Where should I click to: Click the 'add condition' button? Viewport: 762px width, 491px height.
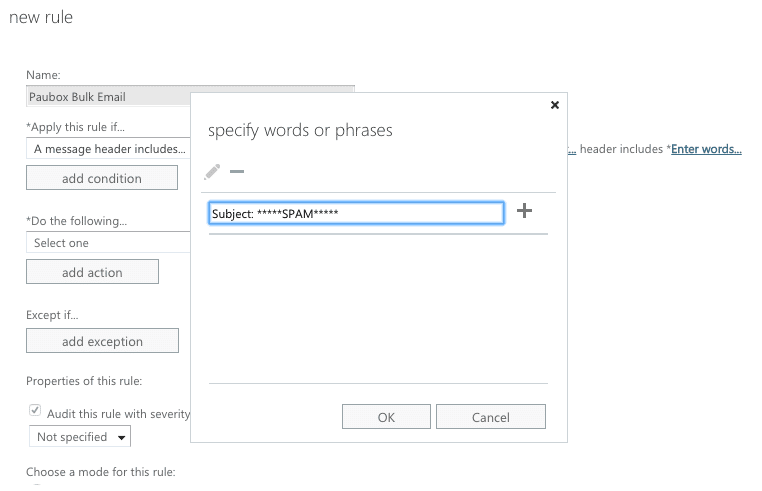tap(102, 178)
